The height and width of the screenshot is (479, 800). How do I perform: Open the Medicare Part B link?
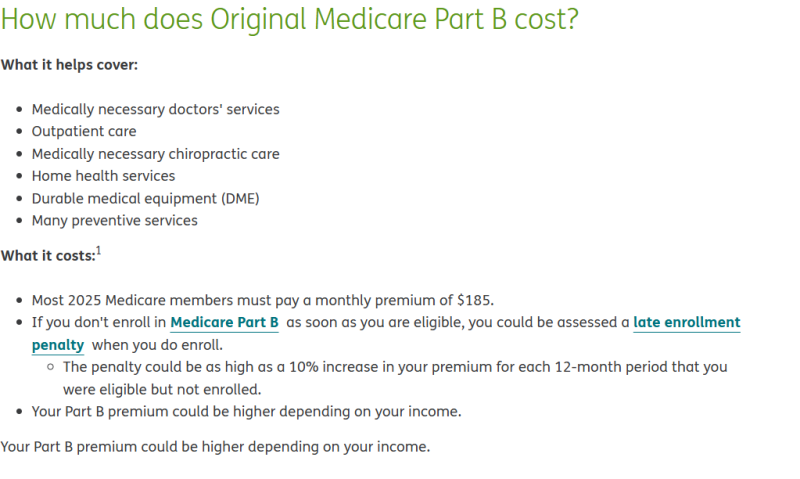click(224, 323)
